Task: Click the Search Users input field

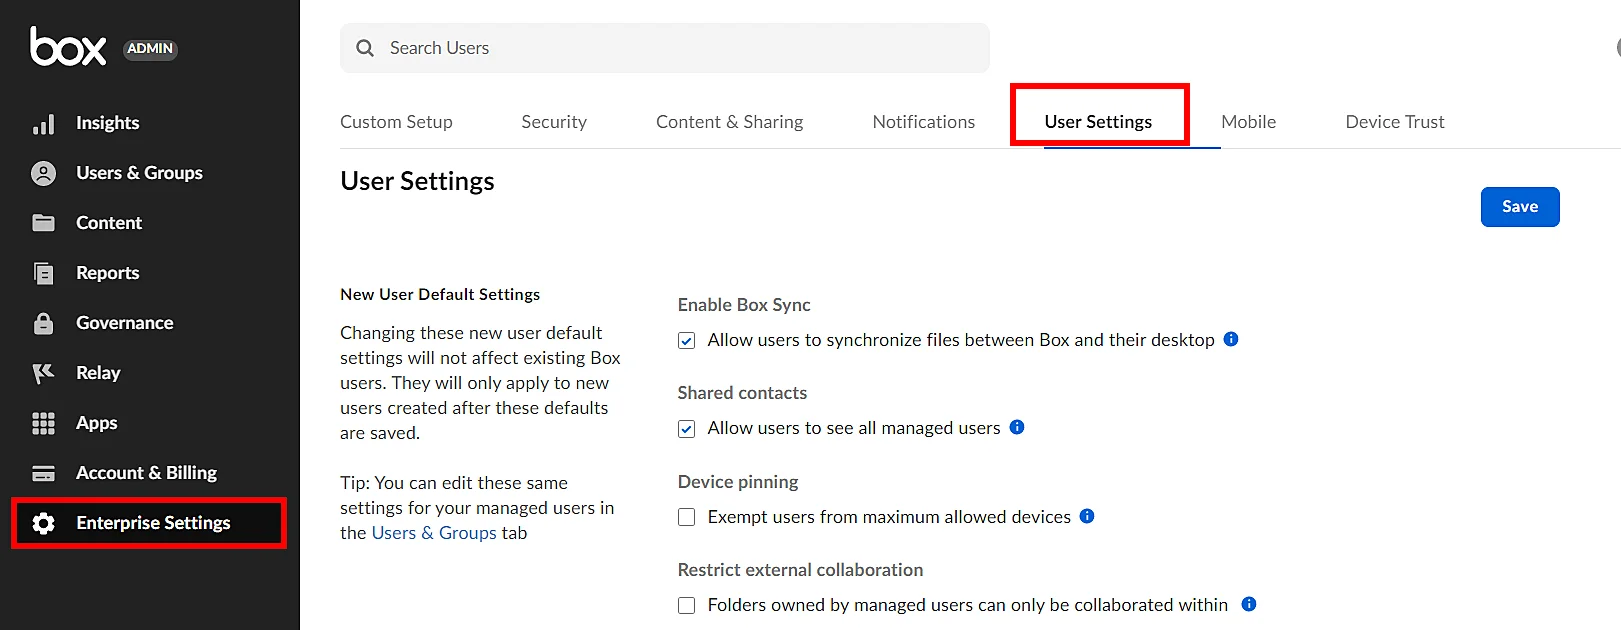Action: click(x=665, y=48)
